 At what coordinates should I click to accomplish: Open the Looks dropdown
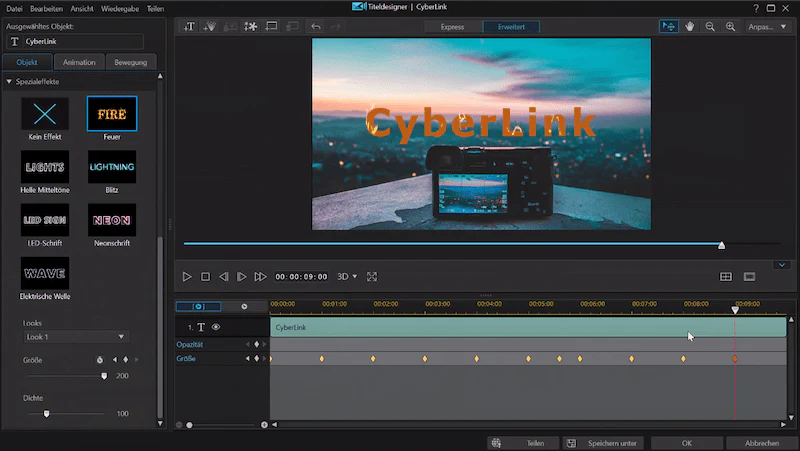coord(76,337)
